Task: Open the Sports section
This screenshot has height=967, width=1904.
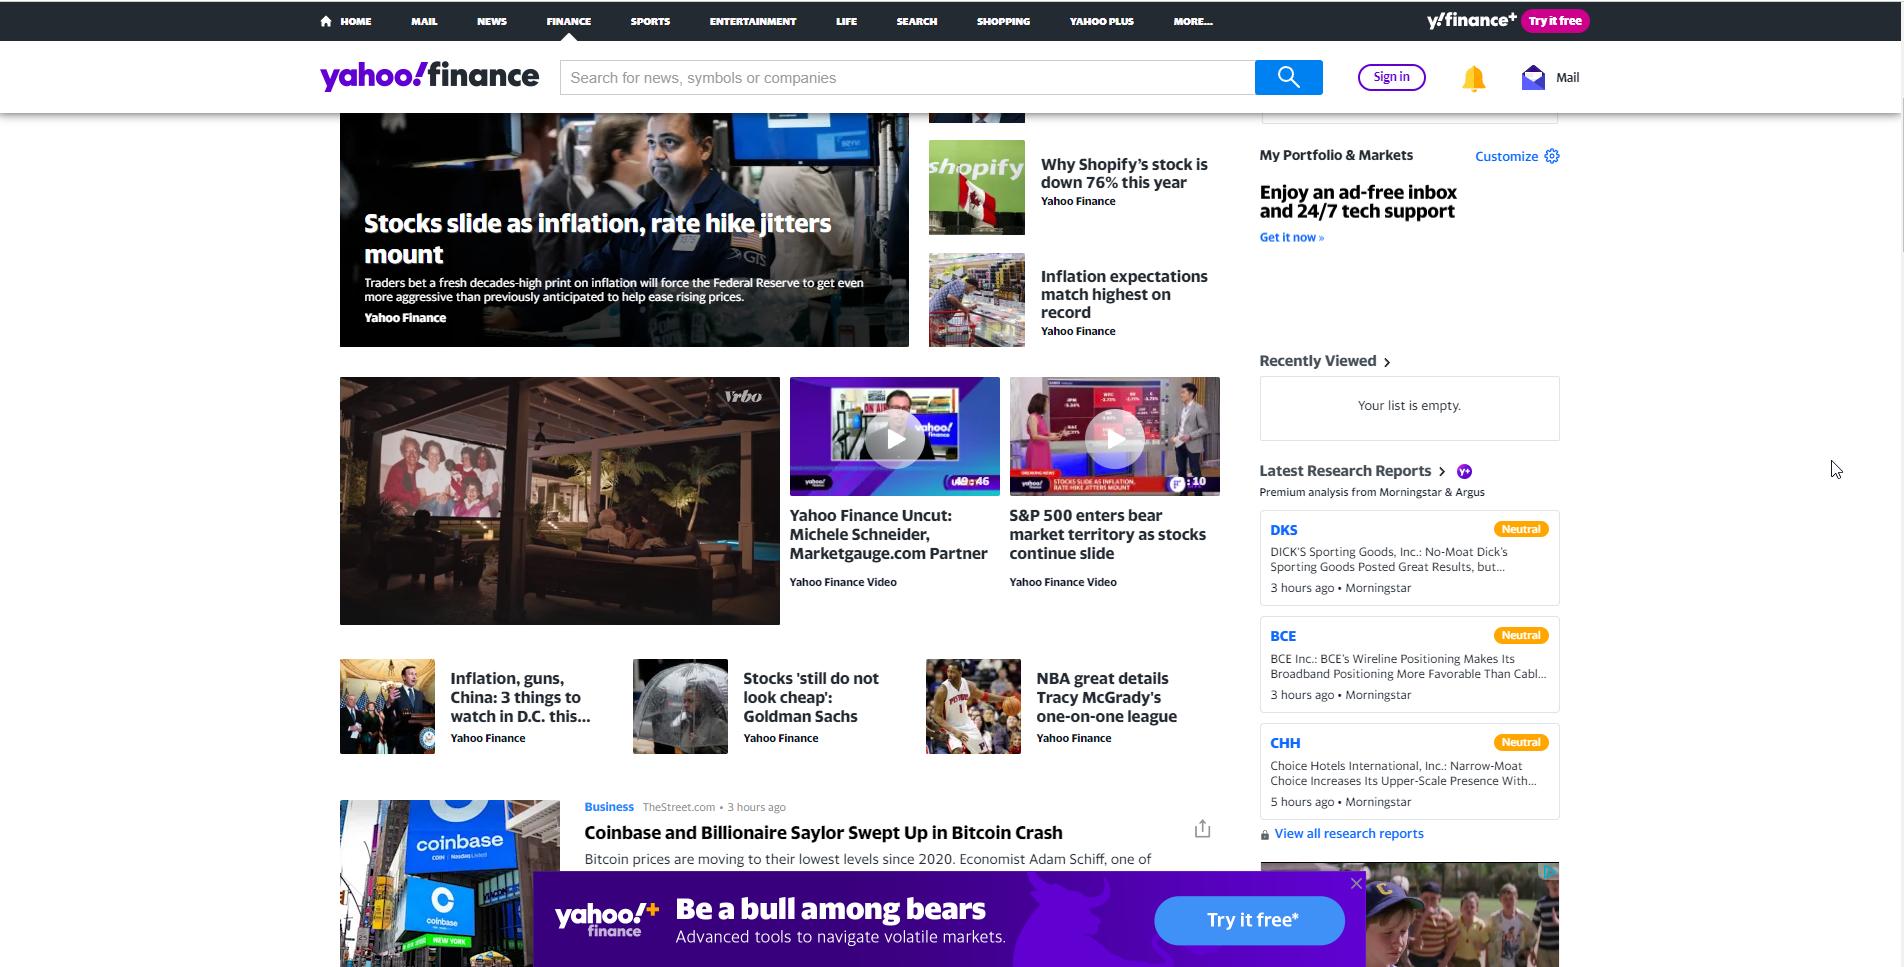Action: click(650, 21)
